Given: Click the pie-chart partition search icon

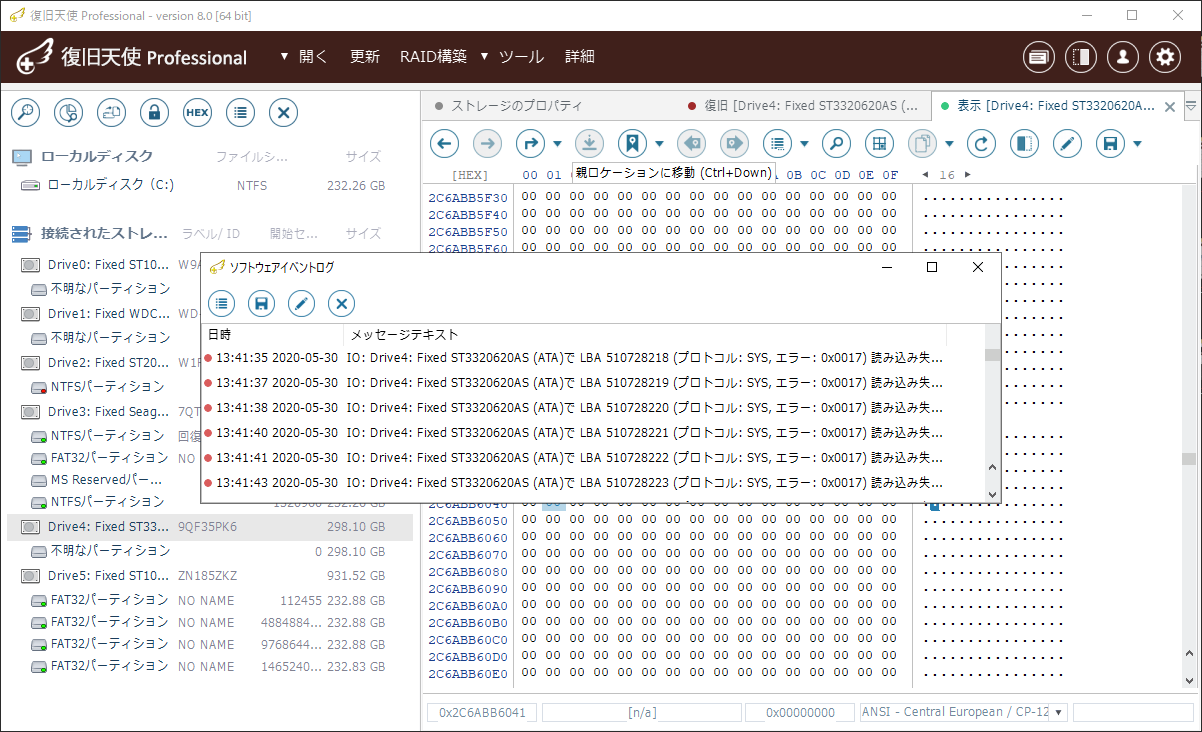Looking at the screenshot, I should pos(68,113).
